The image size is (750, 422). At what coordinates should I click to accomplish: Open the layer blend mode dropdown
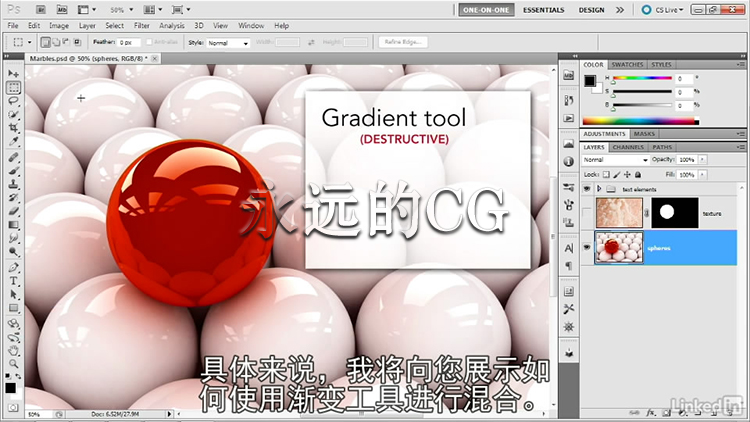pyautogui.click(x=615, y=160)
